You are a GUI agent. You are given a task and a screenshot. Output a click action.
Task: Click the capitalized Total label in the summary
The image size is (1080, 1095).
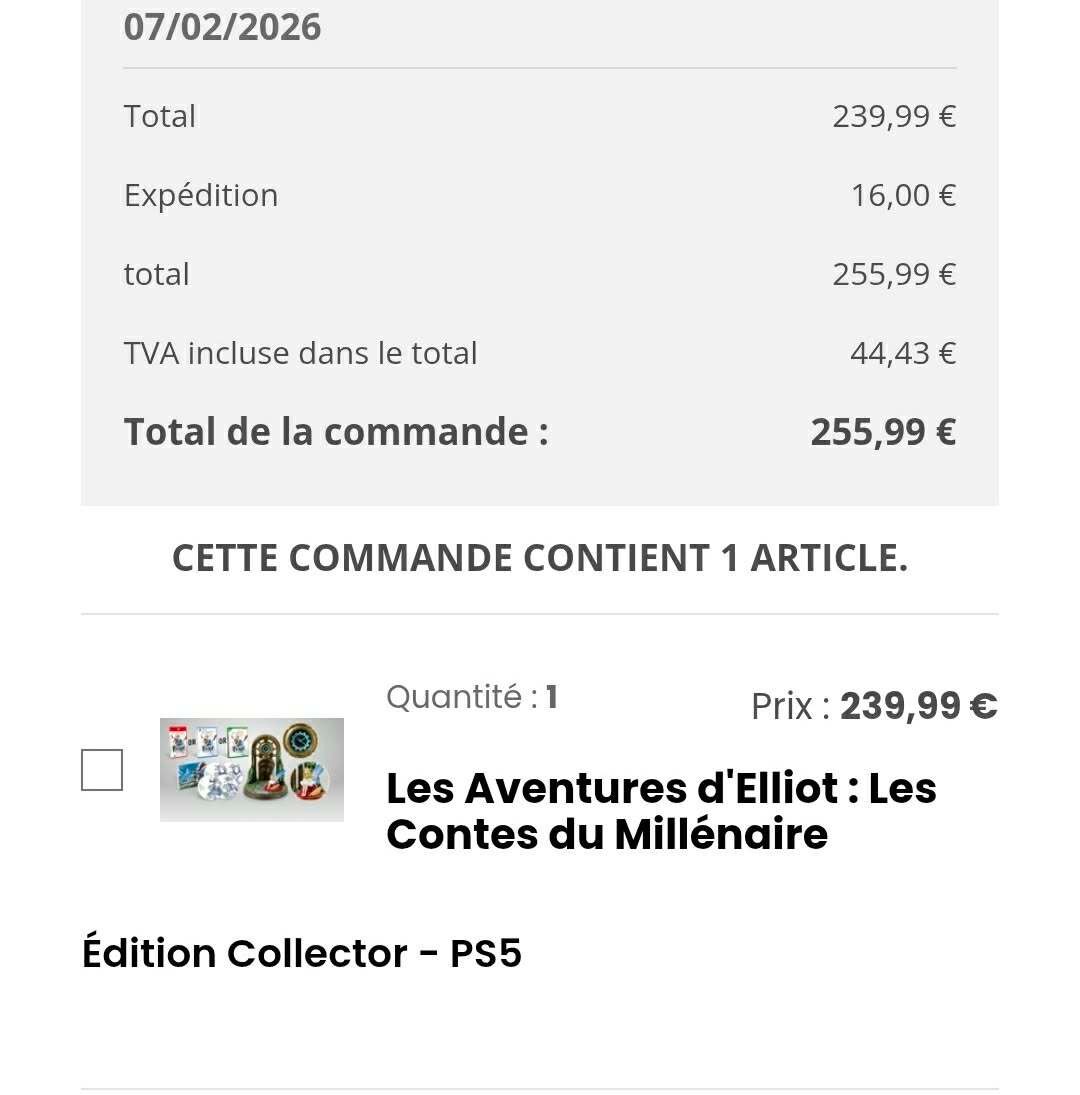160,116
